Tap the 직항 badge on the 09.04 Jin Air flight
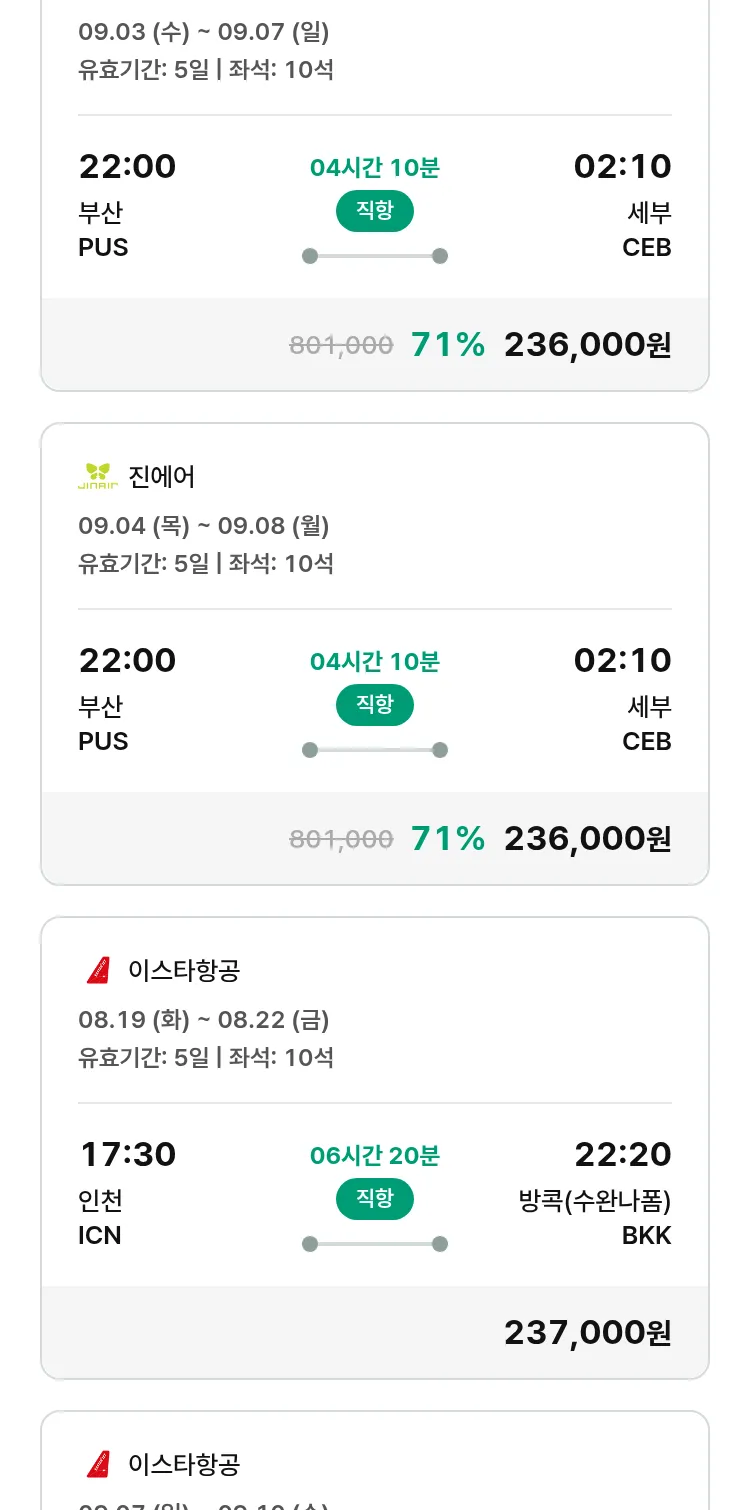750x1510 pixels. tap(374, 705)
